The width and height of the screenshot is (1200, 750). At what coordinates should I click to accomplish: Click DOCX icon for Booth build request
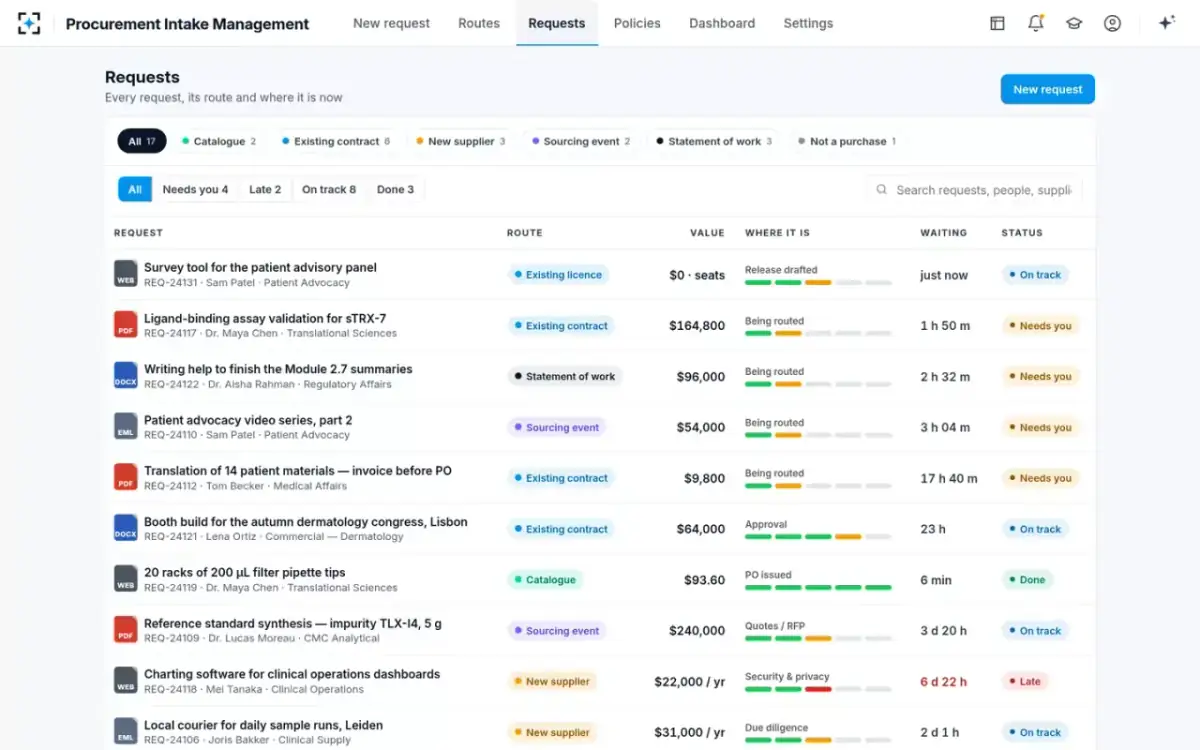[x=125, y=529]
